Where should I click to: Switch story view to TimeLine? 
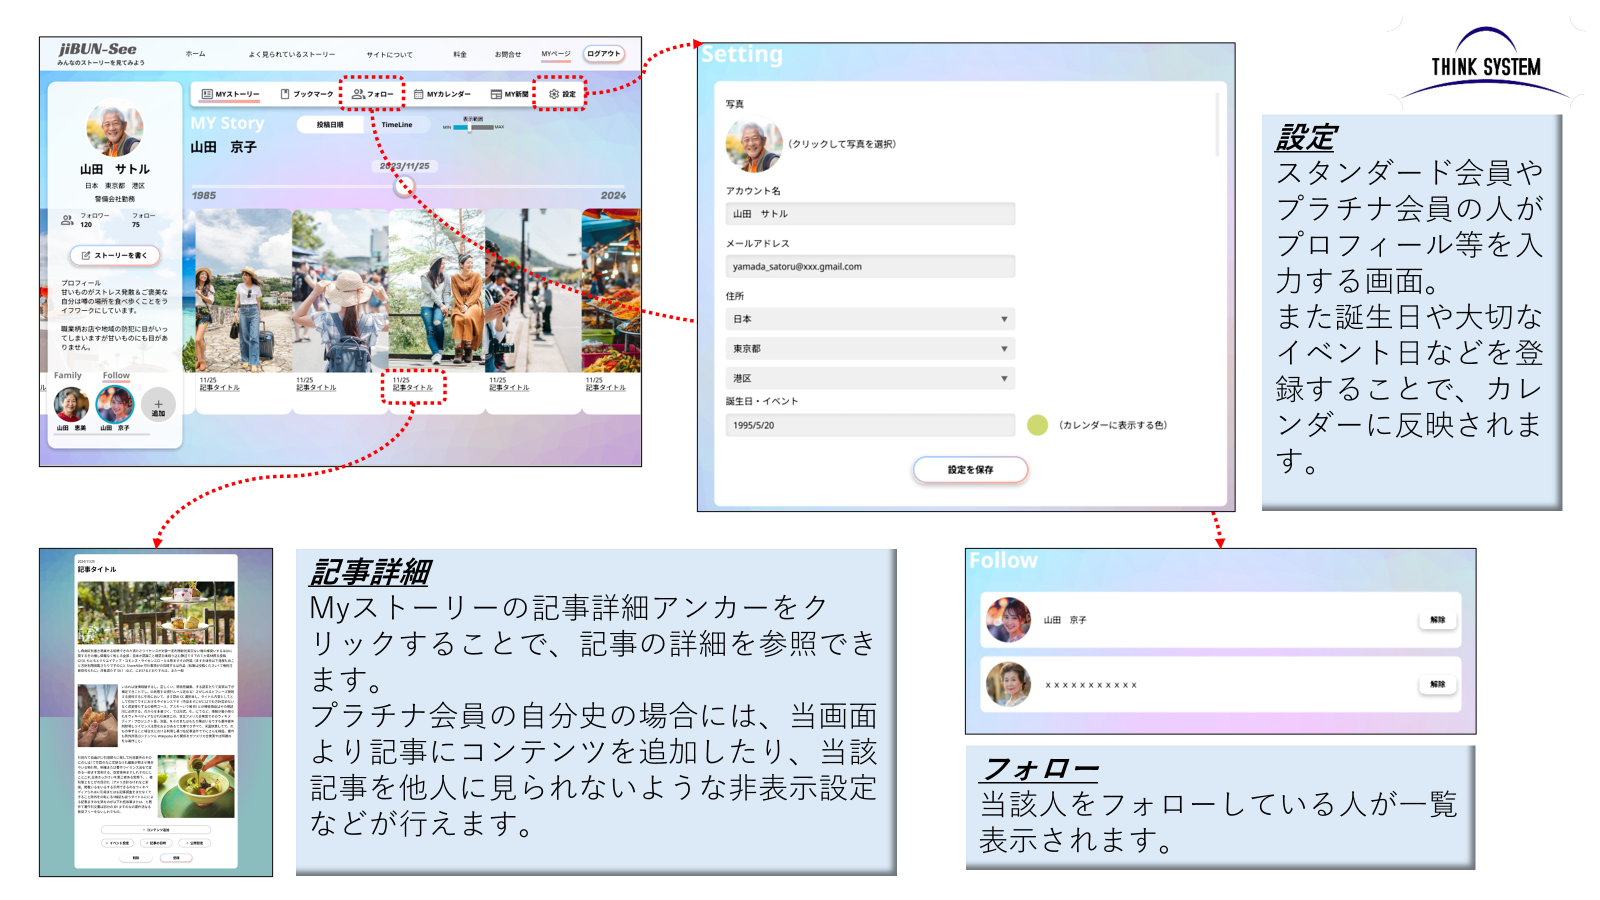coord(397,125)
